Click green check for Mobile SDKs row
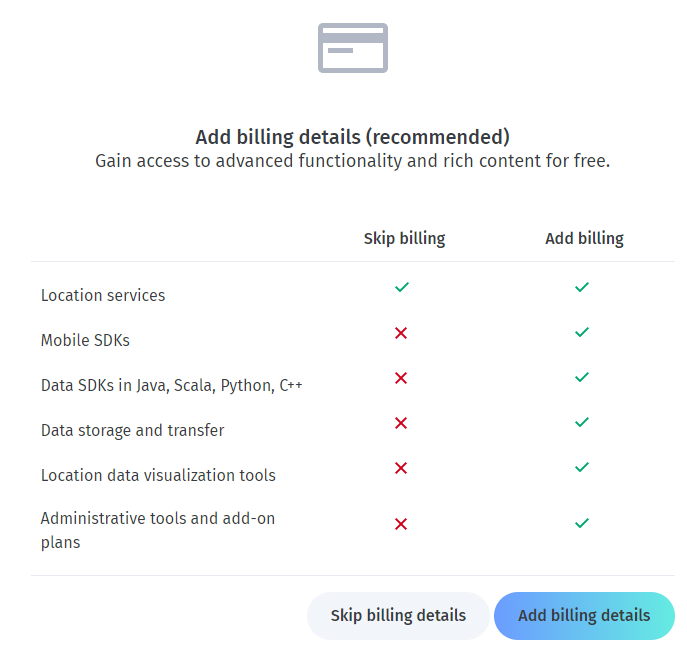Image resolution: width=687 pixels, height=649 pixels. click(582, 333)
